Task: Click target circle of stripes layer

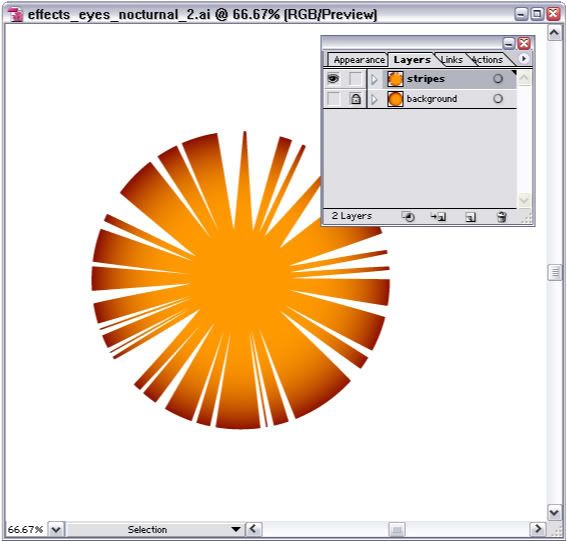Action: [498, 78]
